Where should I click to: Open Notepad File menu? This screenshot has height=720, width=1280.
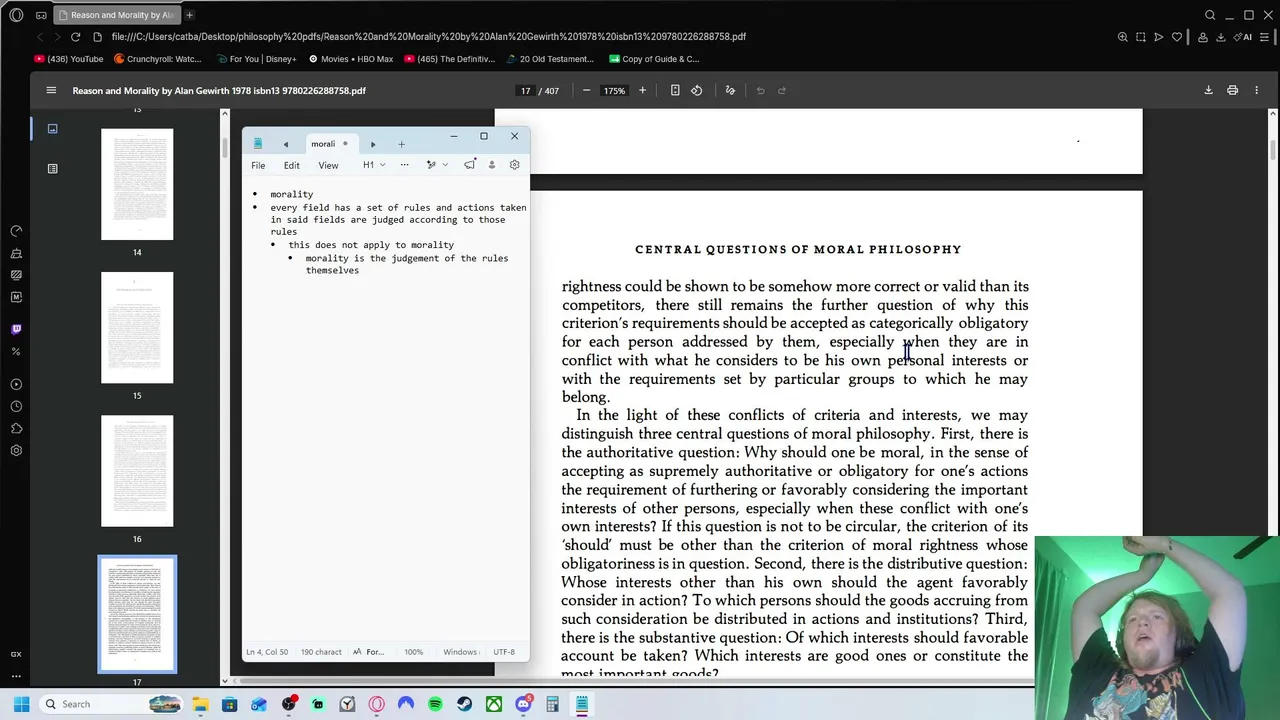(x=258, y=165)
